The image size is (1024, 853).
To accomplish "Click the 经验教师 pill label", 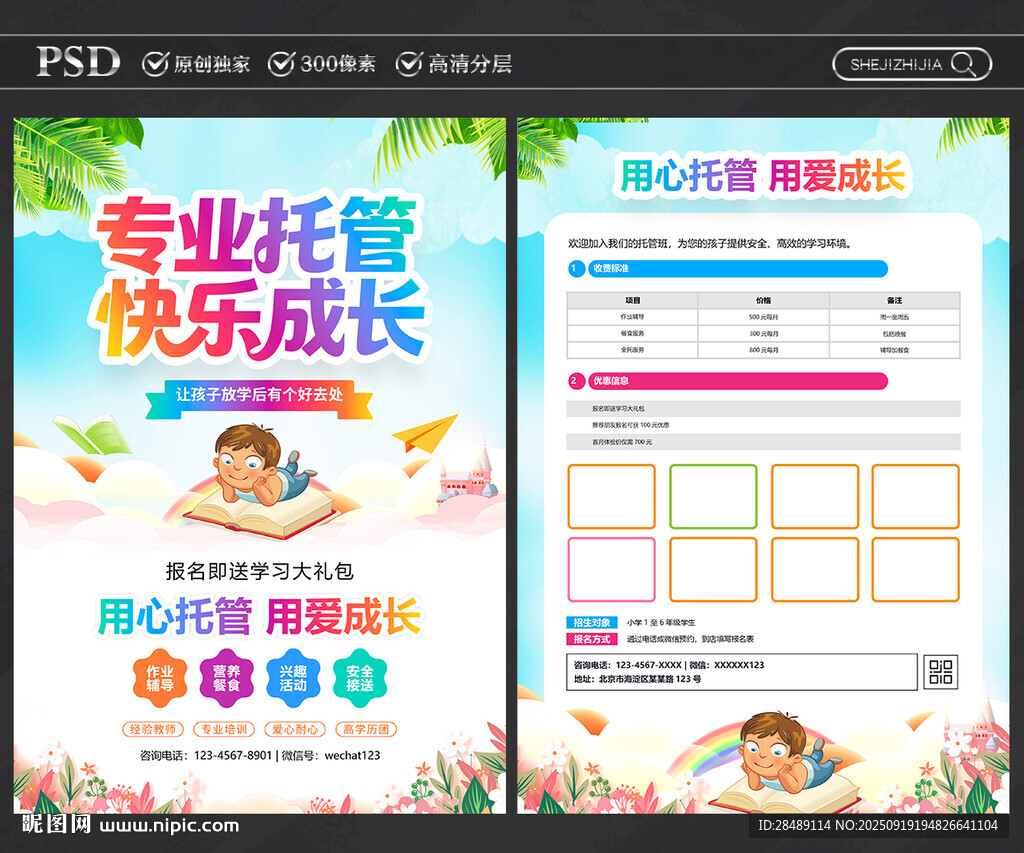I will click(x=153, y=729).
